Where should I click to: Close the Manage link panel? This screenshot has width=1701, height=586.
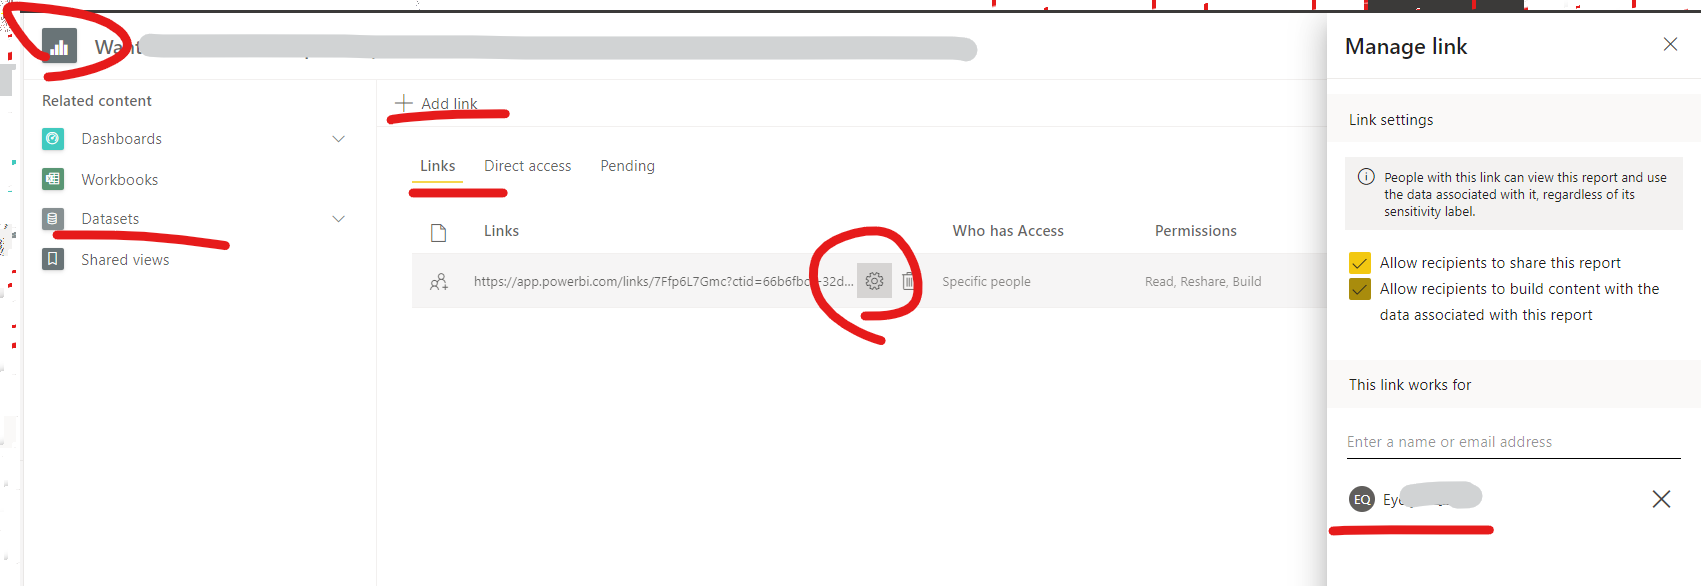click(x=1670, y=44)
